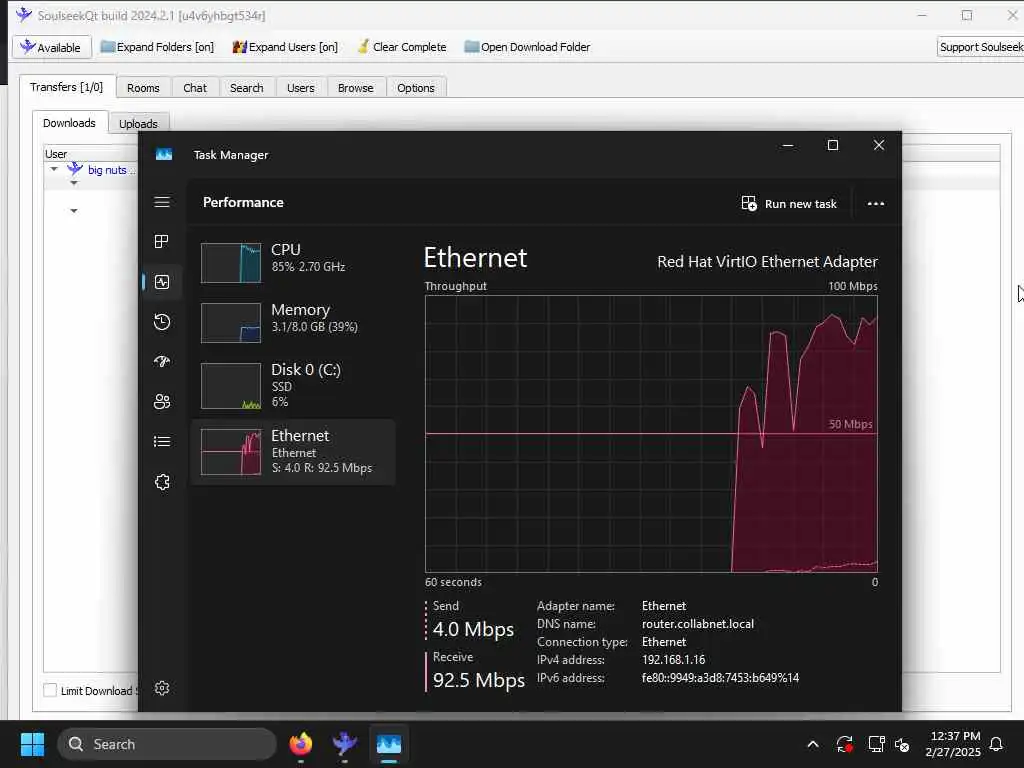Select Uploads sub-tab
1024x768 pixels.
(138, 123)
